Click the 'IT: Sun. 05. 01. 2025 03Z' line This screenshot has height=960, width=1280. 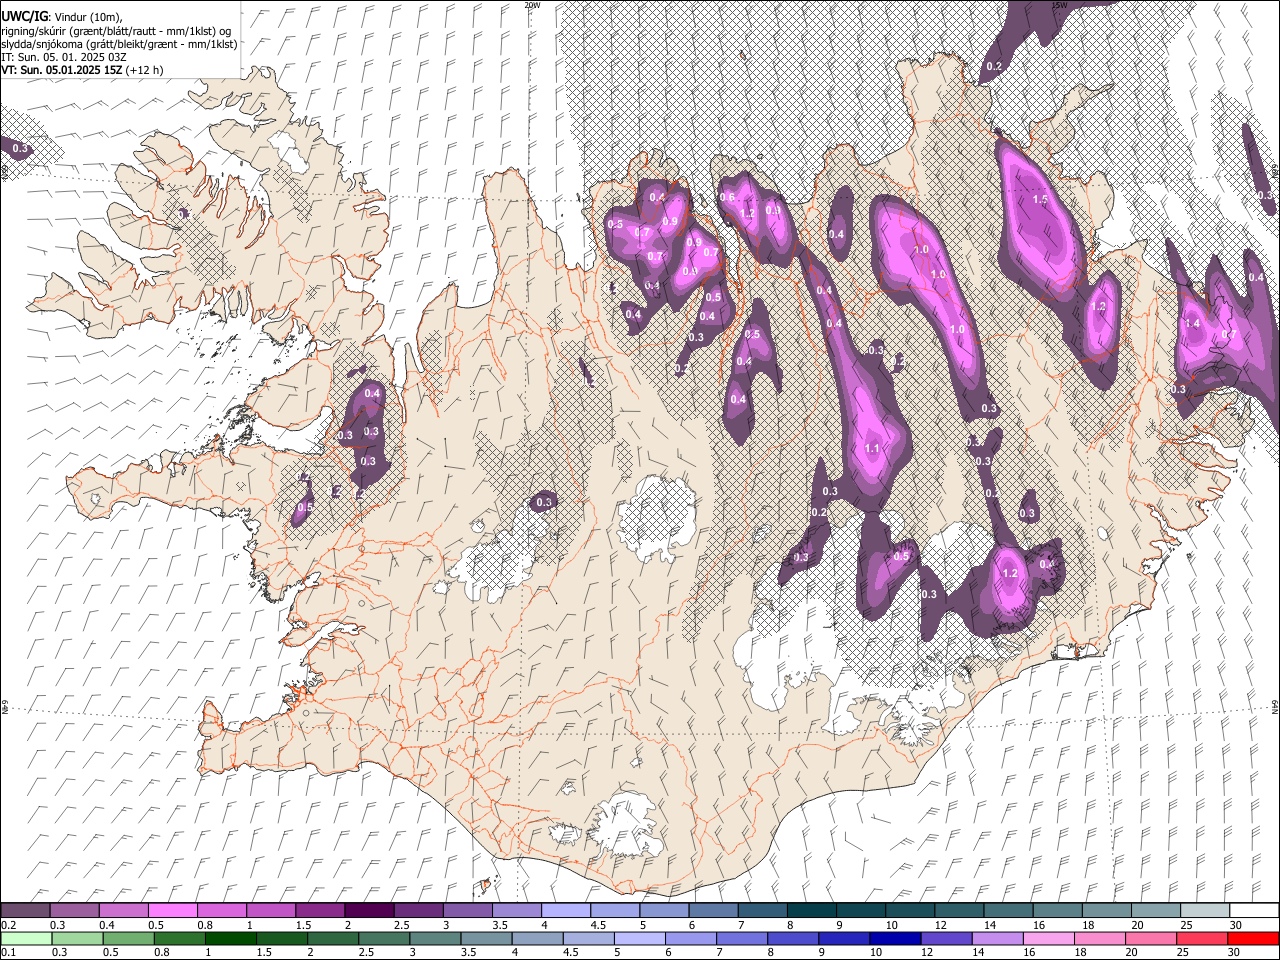point(63,57)
